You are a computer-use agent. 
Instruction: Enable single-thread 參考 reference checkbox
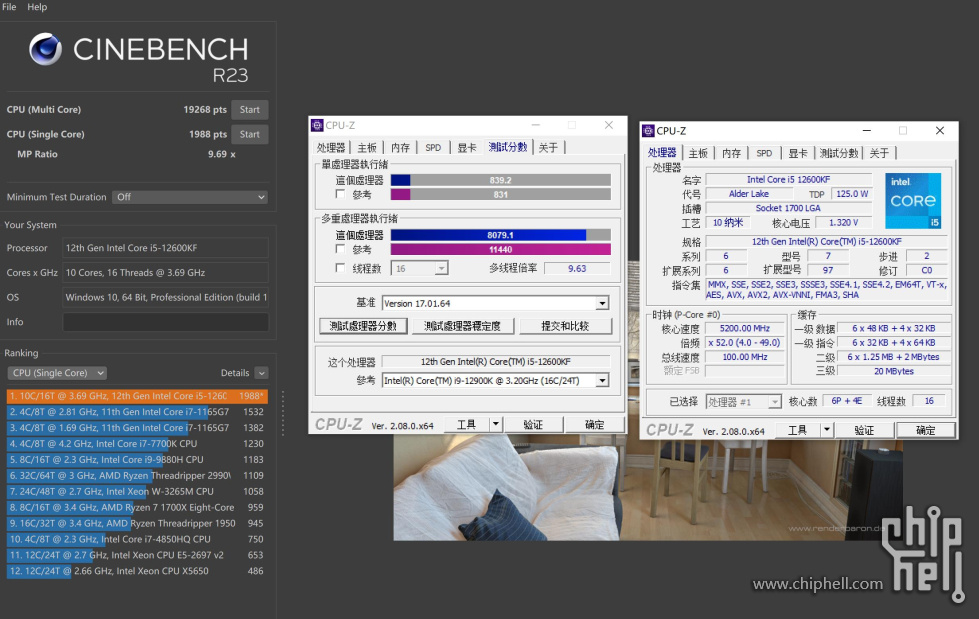pyautogui.click(x=340, y=194)
